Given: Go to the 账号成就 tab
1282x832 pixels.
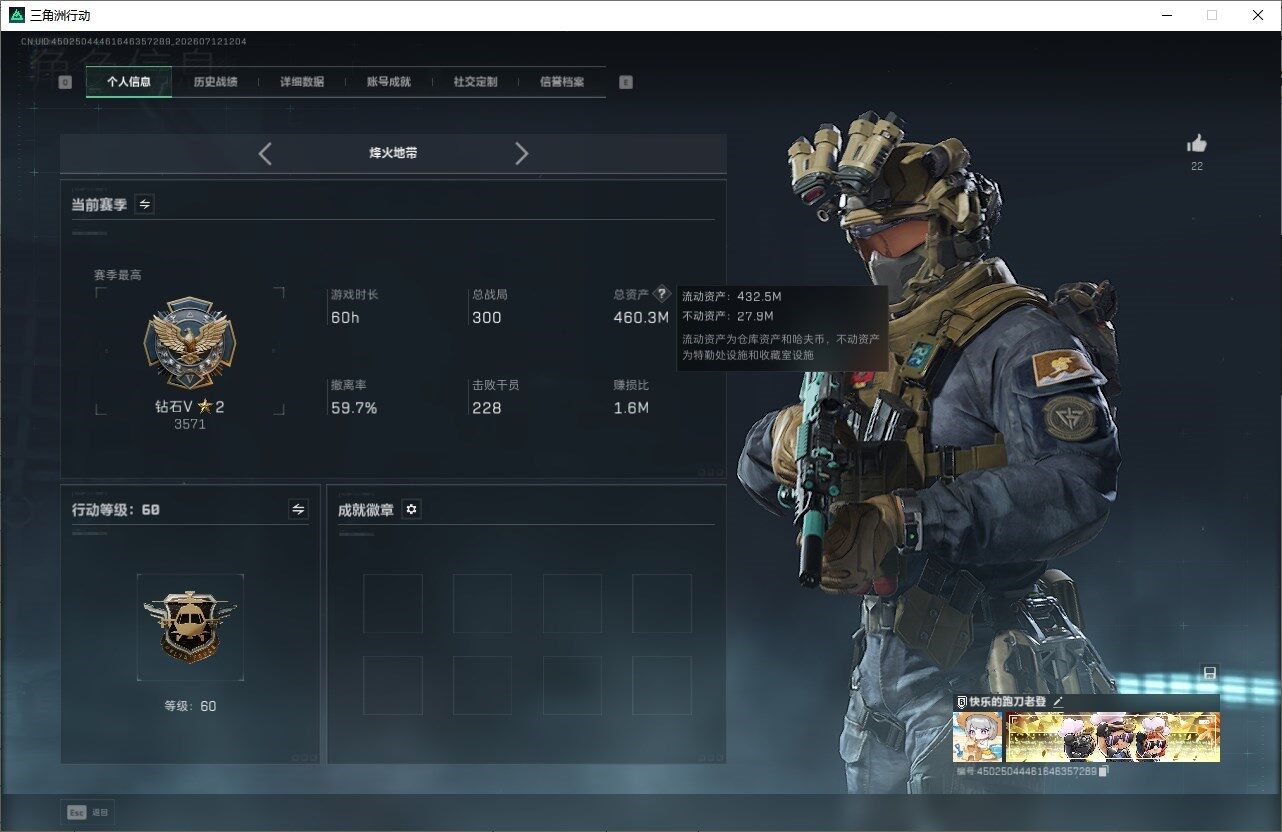Looking at the screenshot, I should (389, 82).
